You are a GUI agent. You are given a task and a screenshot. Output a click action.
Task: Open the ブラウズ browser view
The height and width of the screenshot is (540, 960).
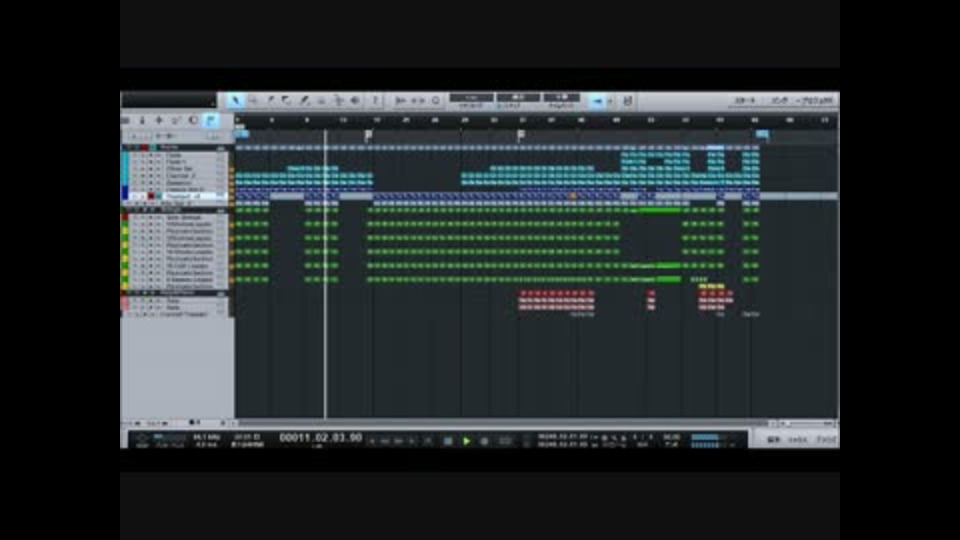pyautogui.click(x=826, y=440)
